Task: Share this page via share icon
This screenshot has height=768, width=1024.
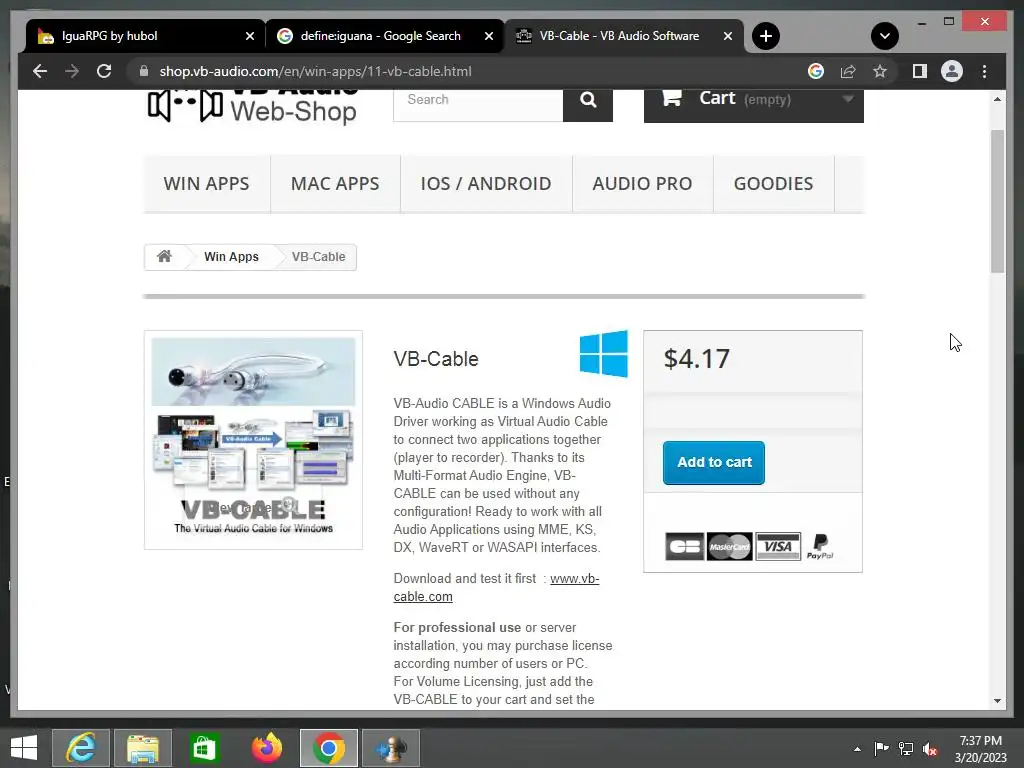Action: 848,71
